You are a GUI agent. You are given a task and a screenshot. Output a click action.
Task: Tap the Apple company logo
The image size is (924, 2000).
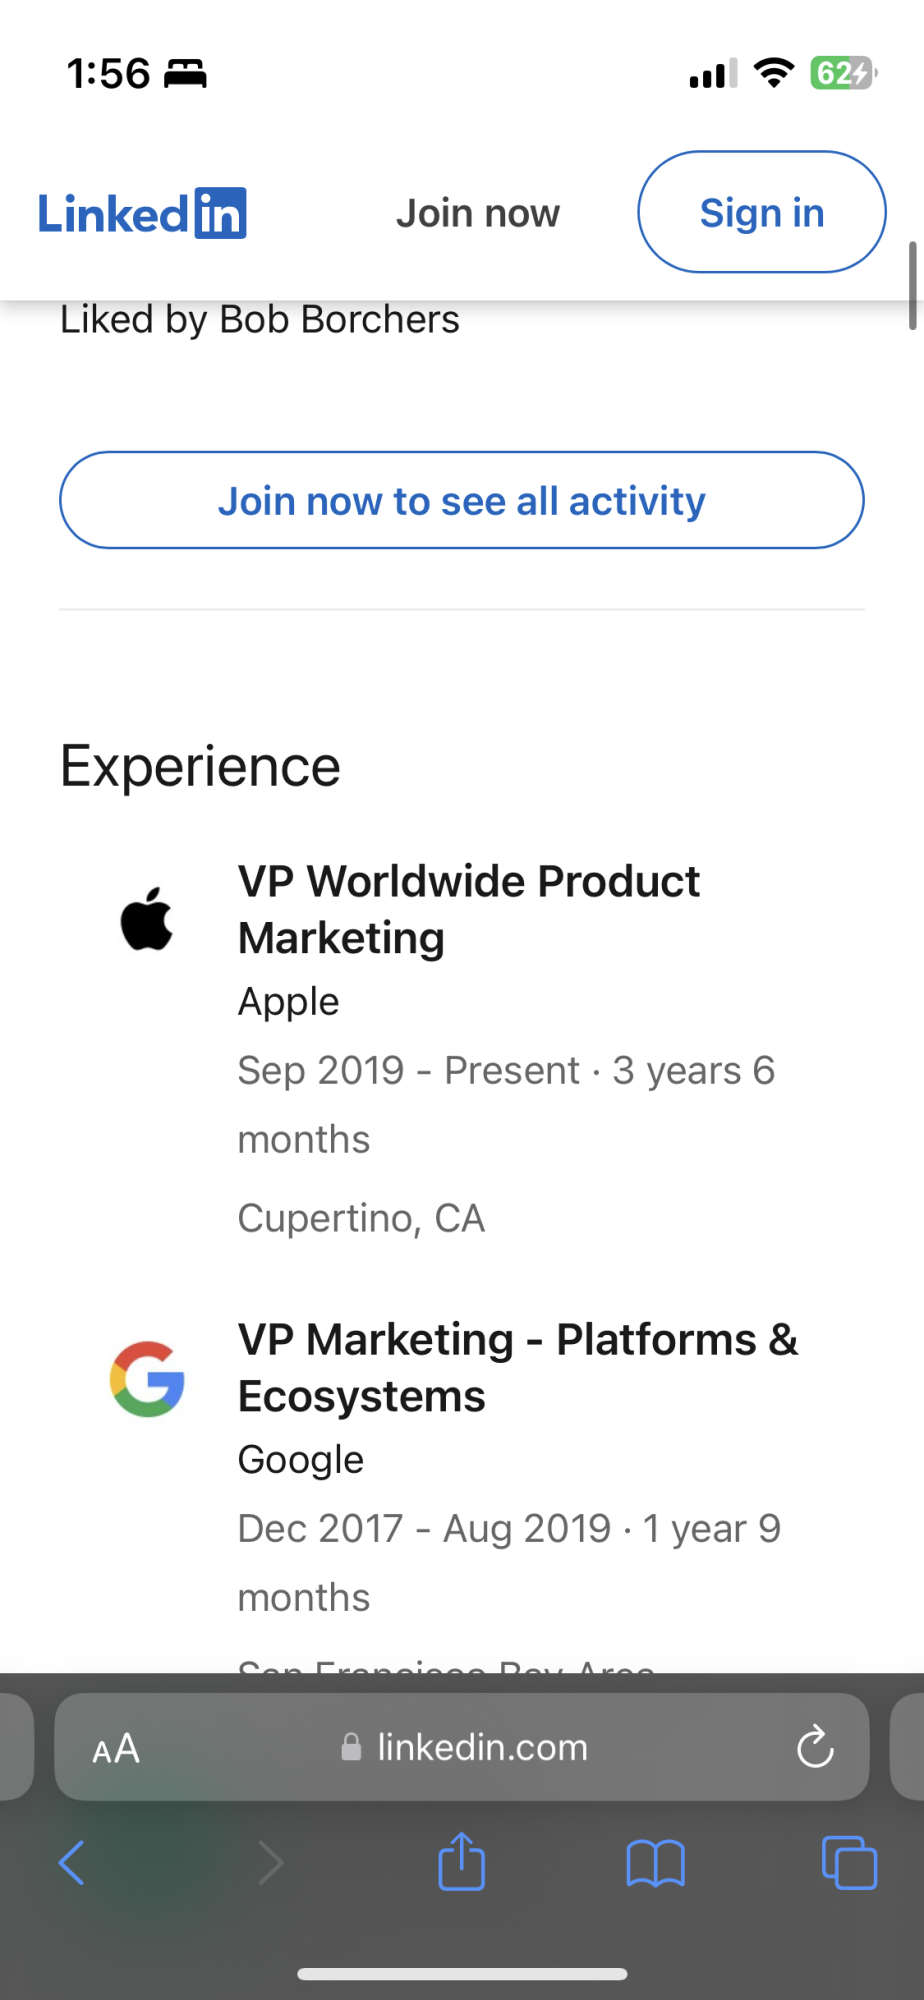tap(147, 919)
